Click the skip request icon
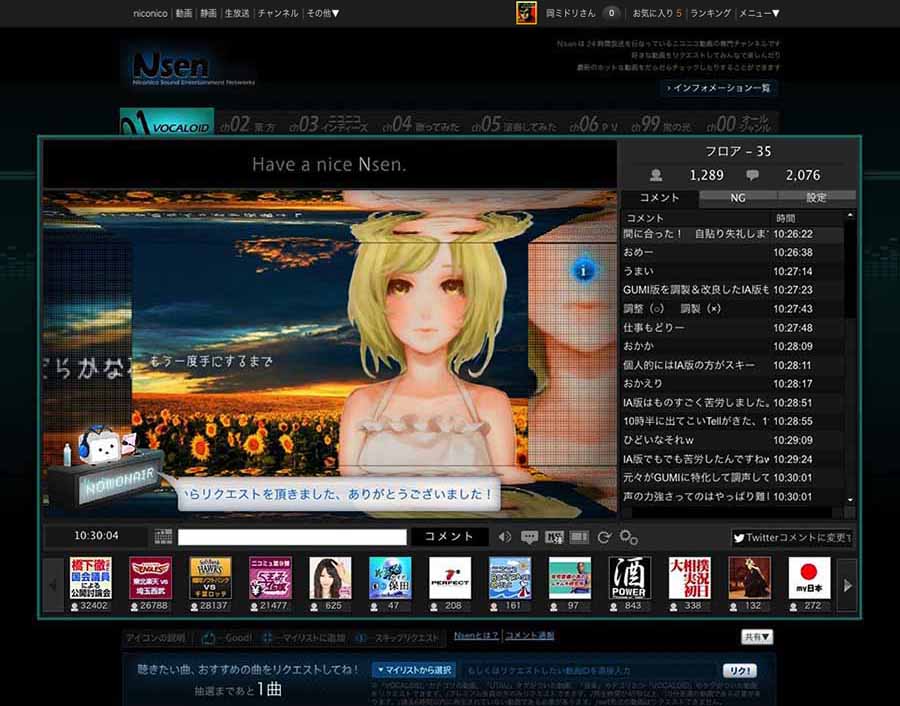This screenshot has width=900, height=706. [361, 638]
